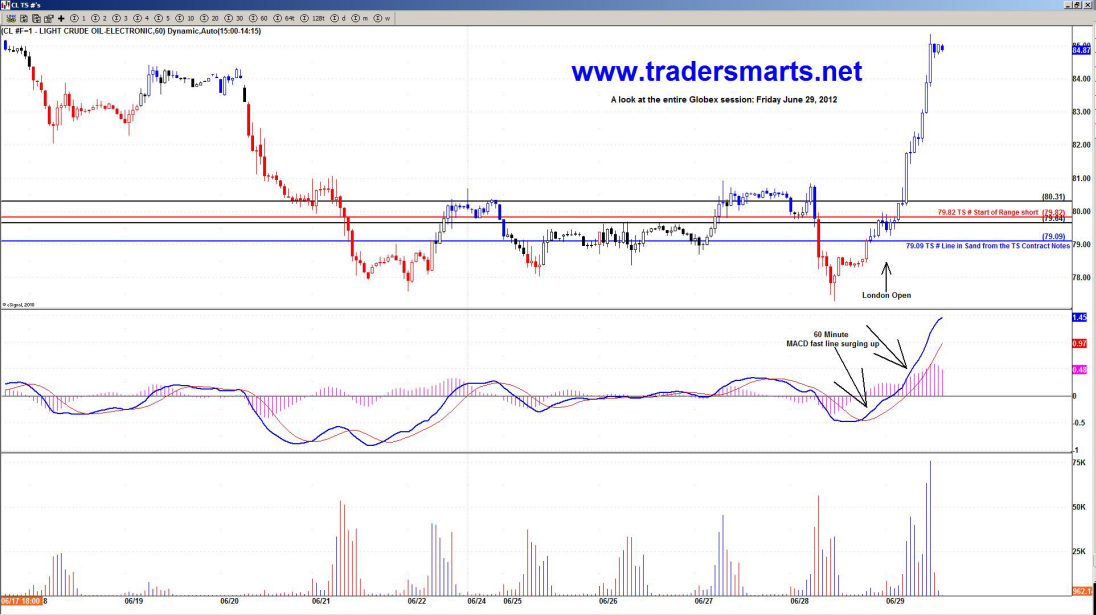Click the 06/25 date marker on time axis

click(512, 602)
